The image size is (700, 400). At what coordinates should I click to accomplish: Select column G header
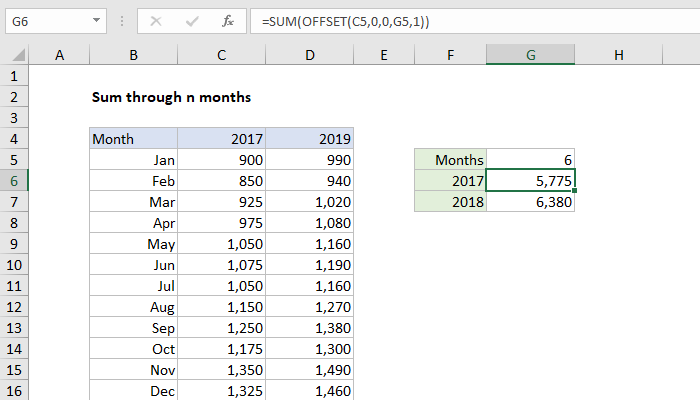point(531,57)
